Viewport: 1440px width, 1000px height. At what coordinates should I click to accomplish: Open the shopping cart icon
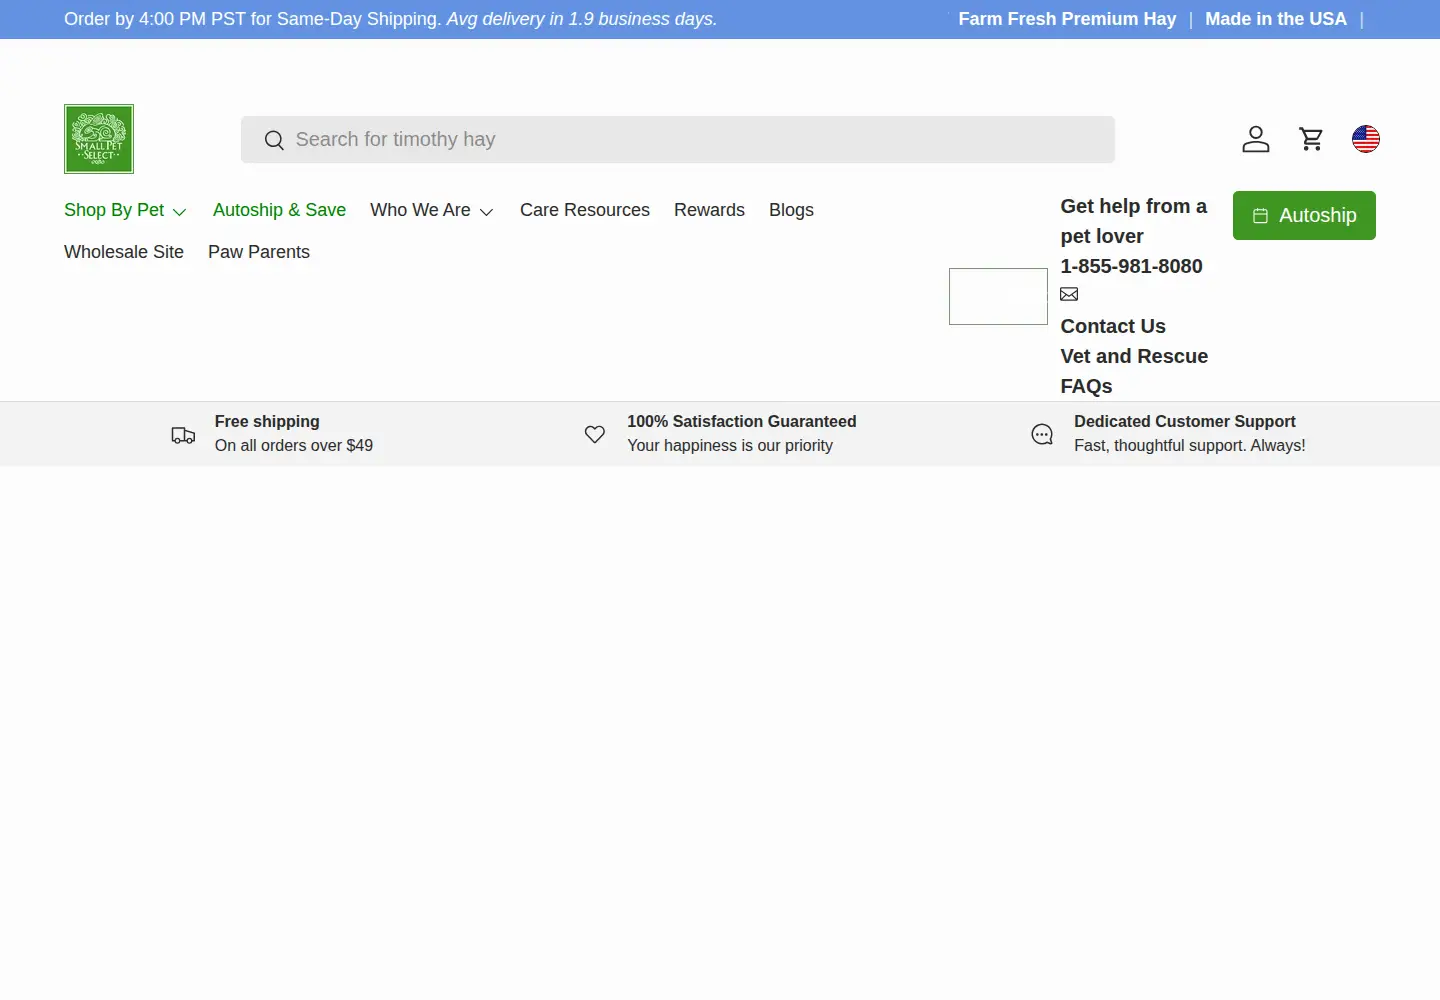click(x=1311, y=139)
